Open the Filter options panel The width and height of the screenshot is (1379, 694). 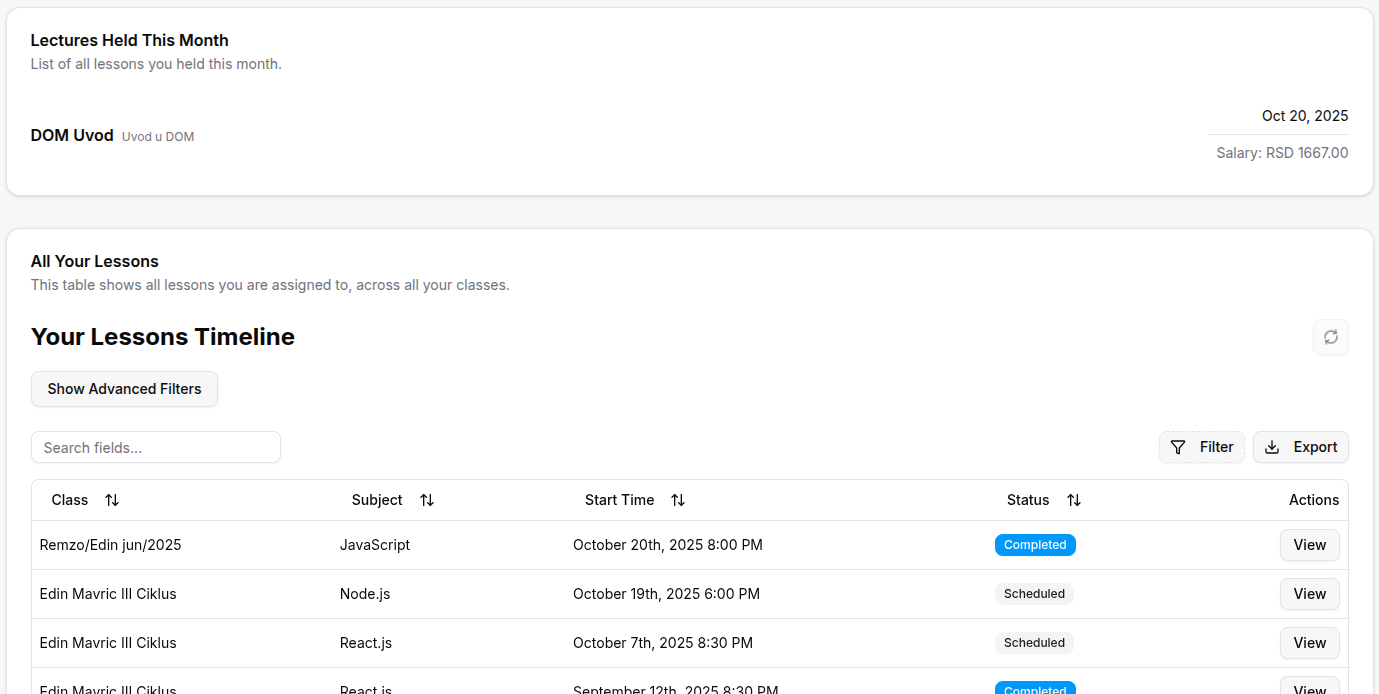[1202, 447]
